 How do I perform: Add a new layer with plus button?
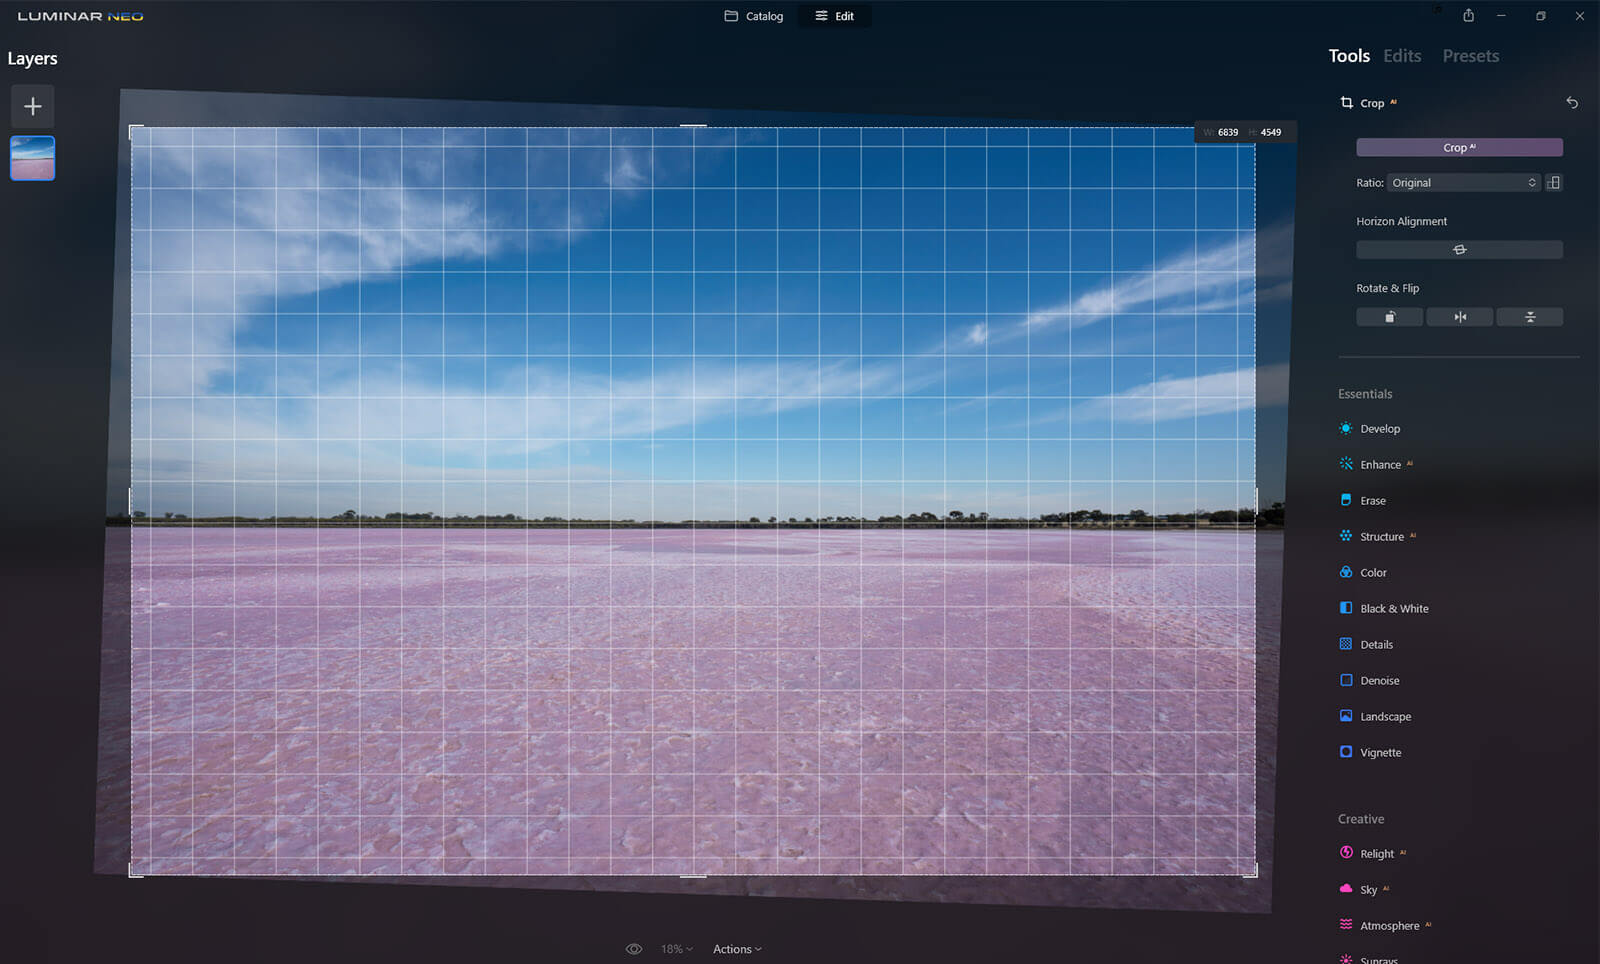click(x=33, y=106)
